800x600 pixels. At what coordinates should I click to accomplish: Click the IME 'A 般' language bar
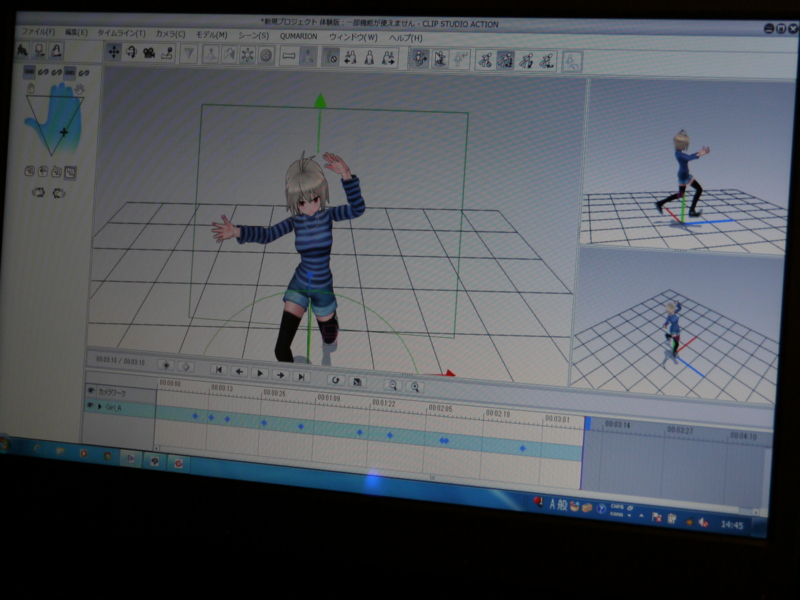[x=558, y=505]
